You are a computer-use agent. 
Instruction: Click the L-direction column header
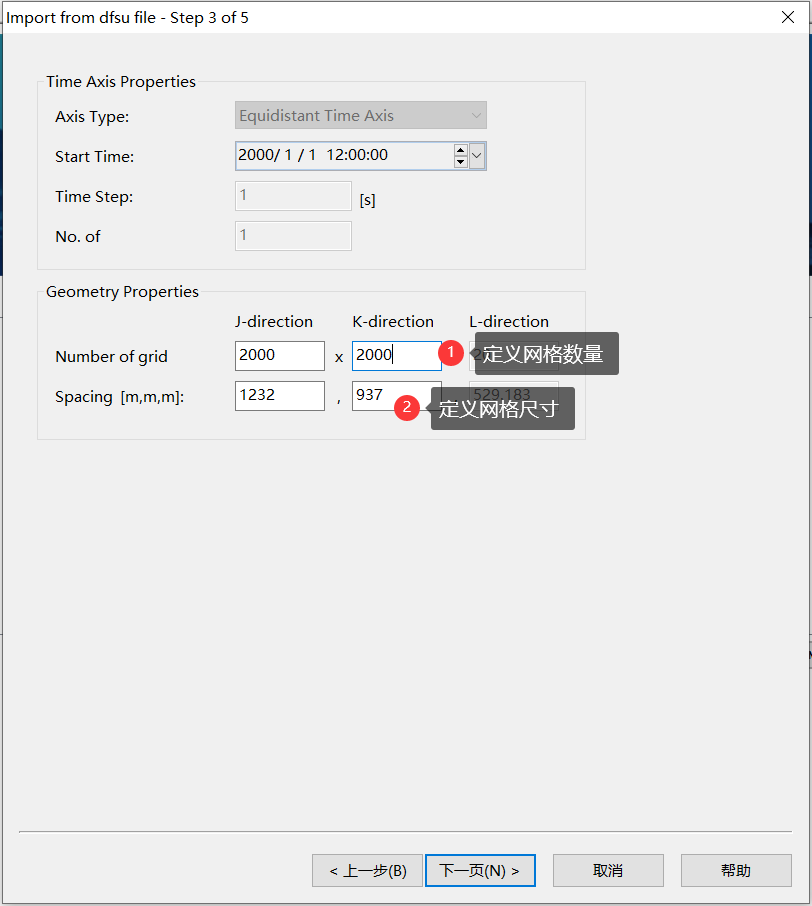tap(509, 321)
